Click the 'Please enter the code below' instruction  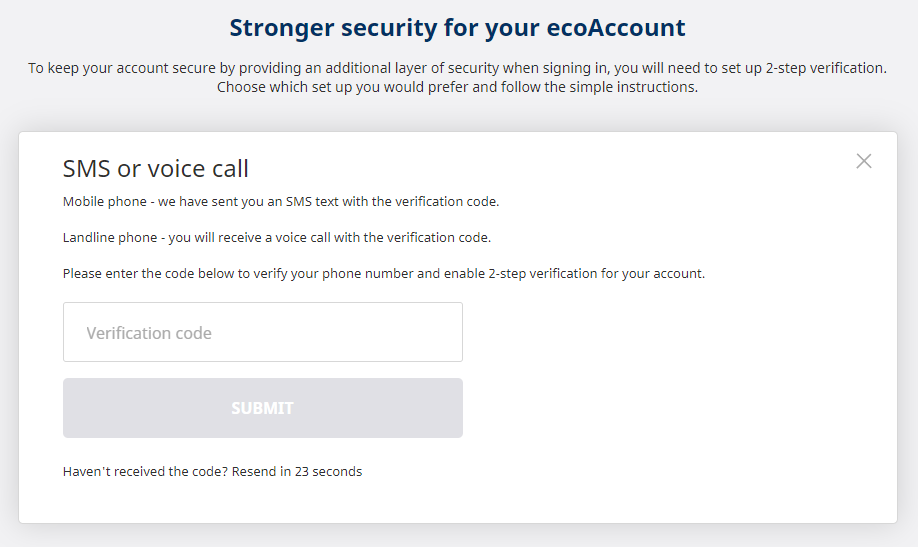384,273
